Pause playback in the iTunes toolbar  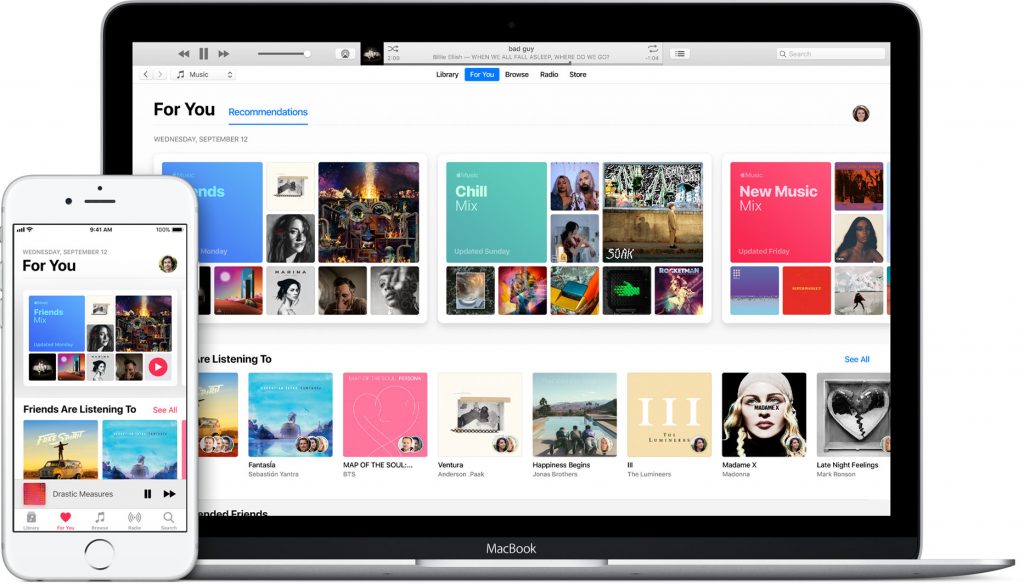tap(204, 54)
